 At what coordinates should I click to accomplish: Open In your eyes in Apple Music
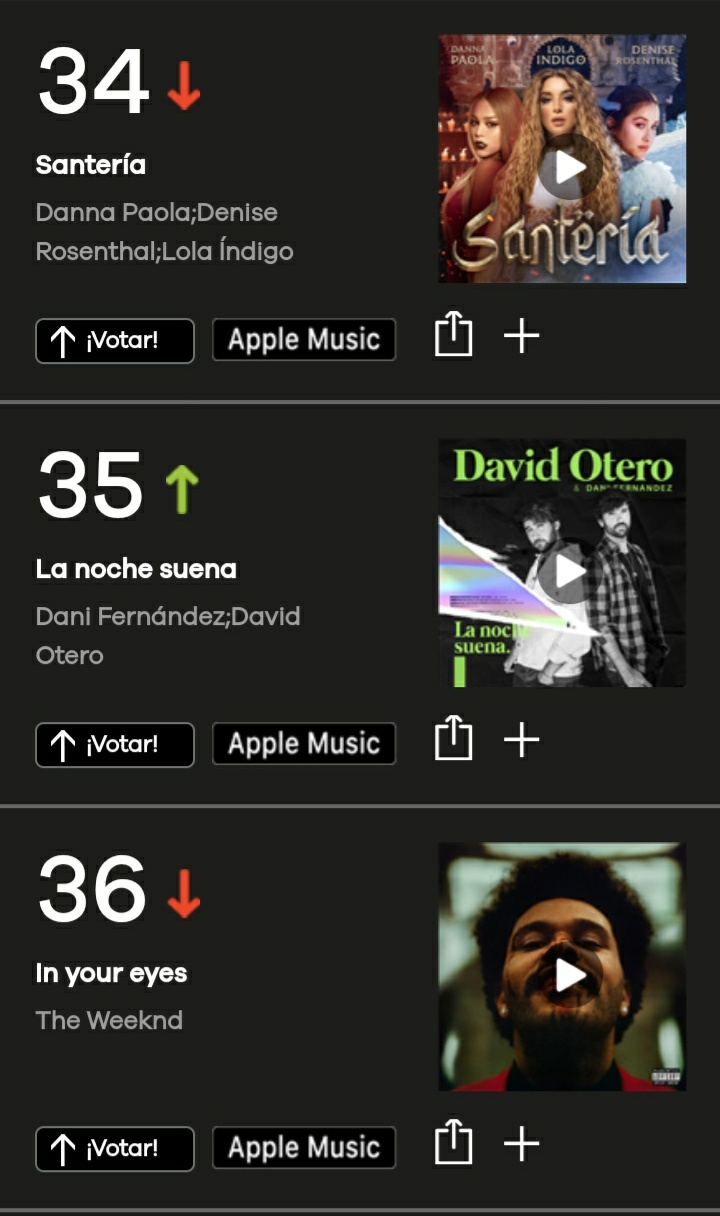[304, 1148]
